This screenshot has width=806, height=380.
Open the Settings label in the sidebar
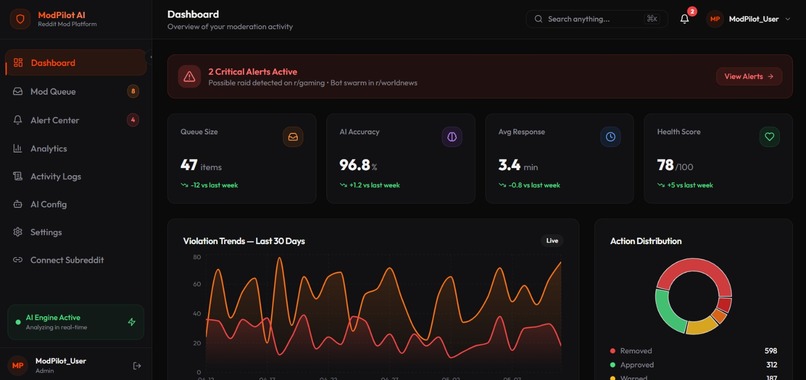[x=46, y=232]
